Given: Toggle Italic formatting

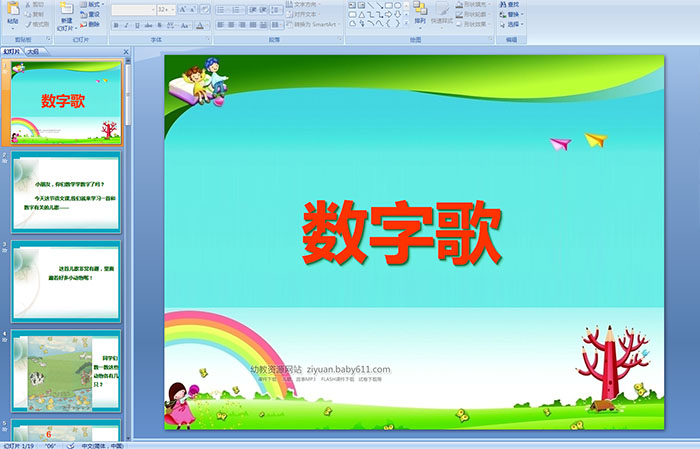Looking at the screenshot, I should (126, 25).
